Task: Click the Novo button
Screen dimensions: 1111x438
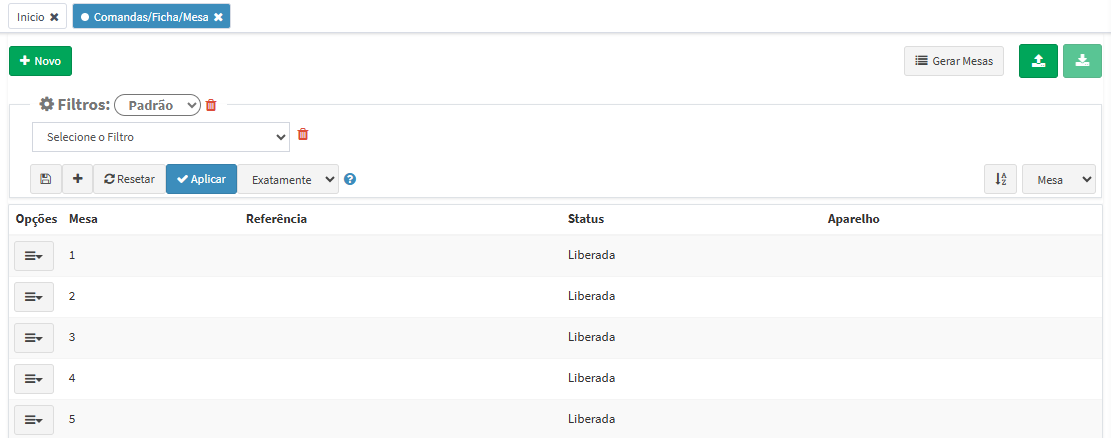Action: [x=40, y=61]
